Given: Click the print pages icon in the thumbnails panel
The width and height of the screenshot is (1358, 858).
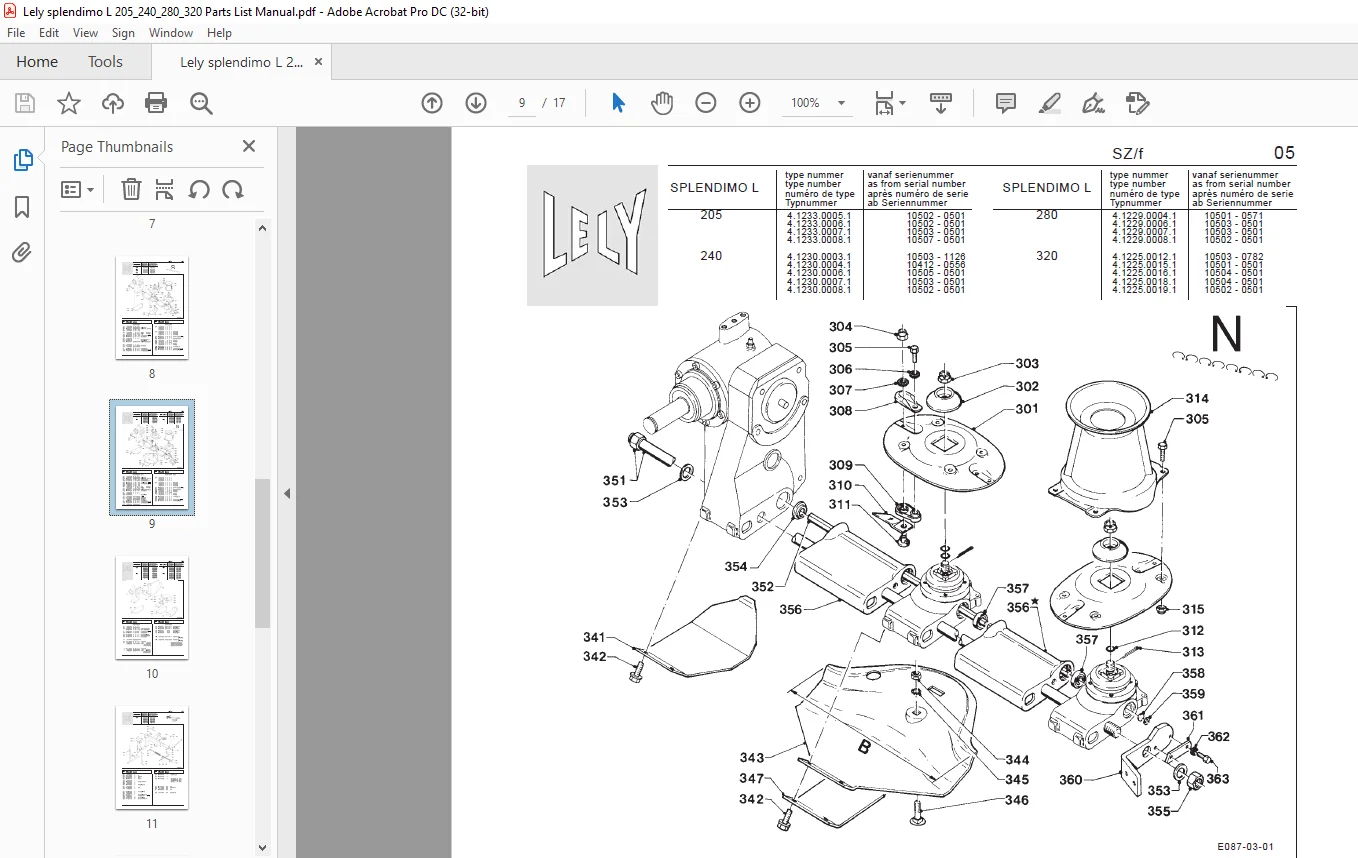Looking at the screenshot, I should (x=165, y=189).
